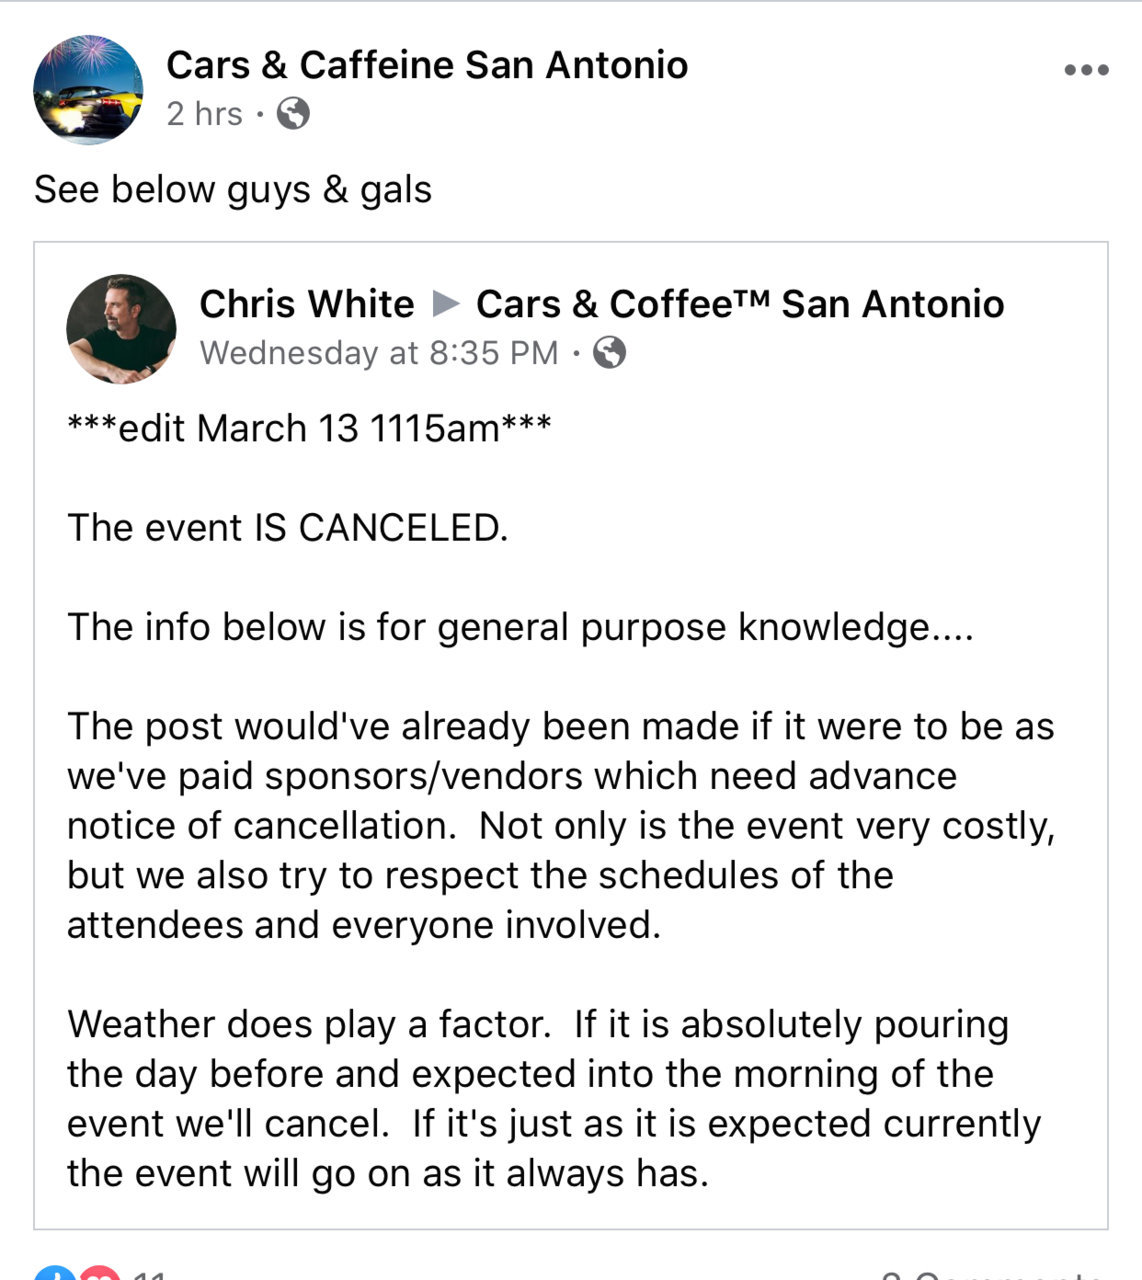Click the arrow icon after Chris White

[x=445, y=303]
